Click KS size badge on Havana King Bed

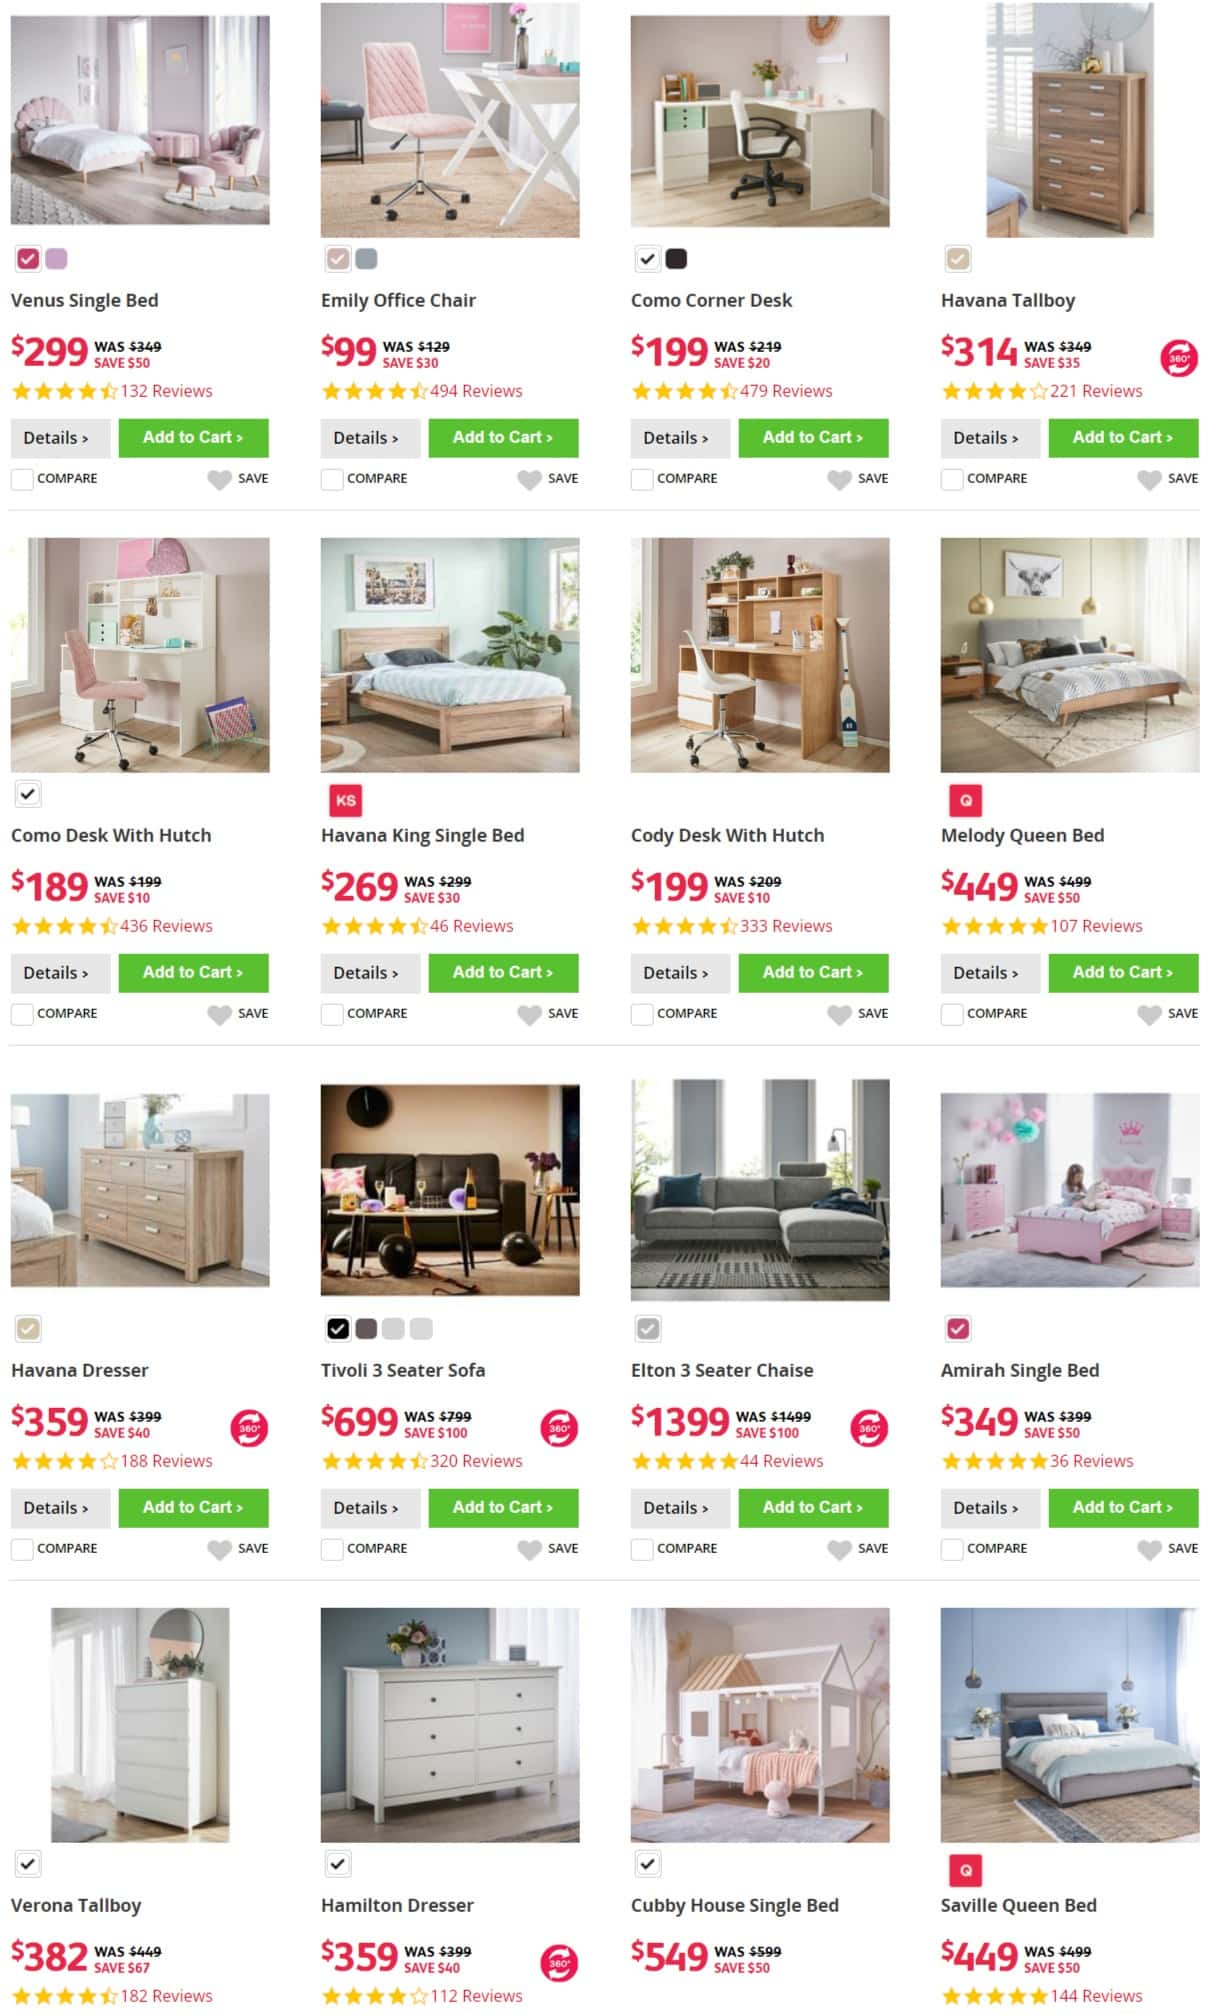click(x=345, y=800)
